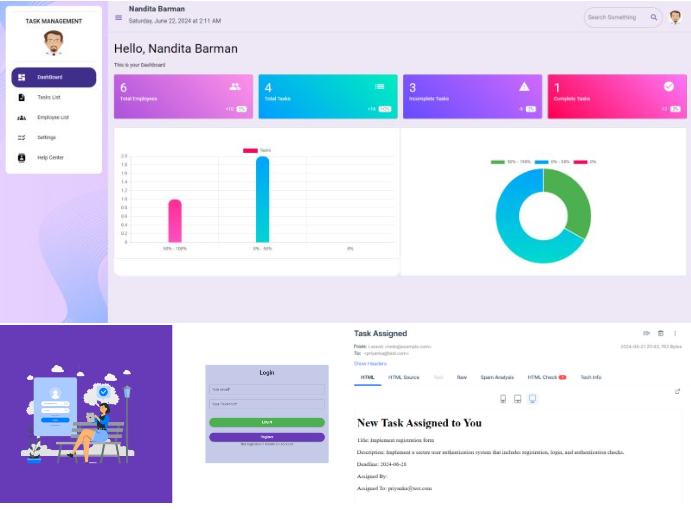This screenshot has height=510, width=691.
Task: Click the Search Something input field
Action: (617, 17)
